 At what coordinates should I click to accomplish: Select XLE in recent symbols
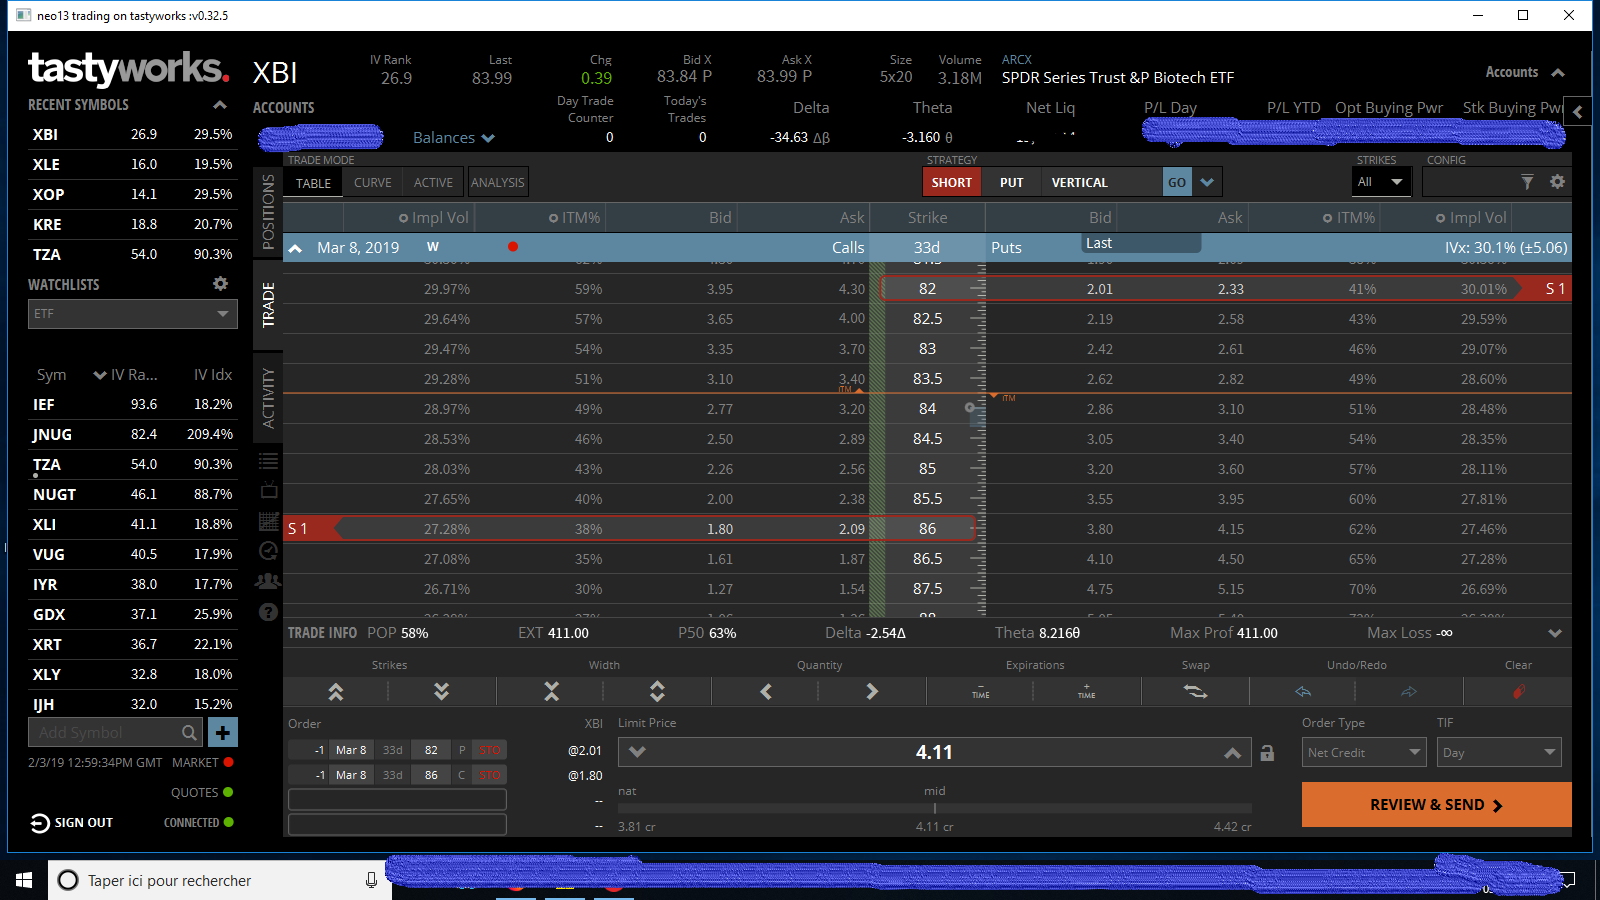131,164
